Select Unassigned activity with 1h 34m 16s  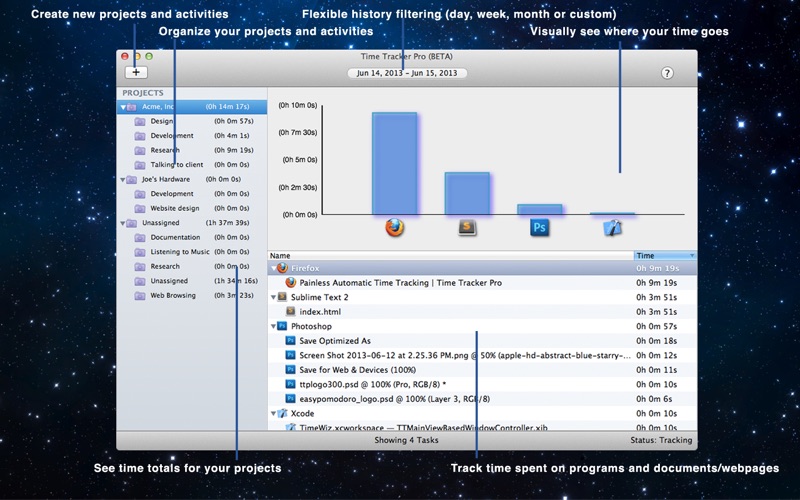coord(192,281)
